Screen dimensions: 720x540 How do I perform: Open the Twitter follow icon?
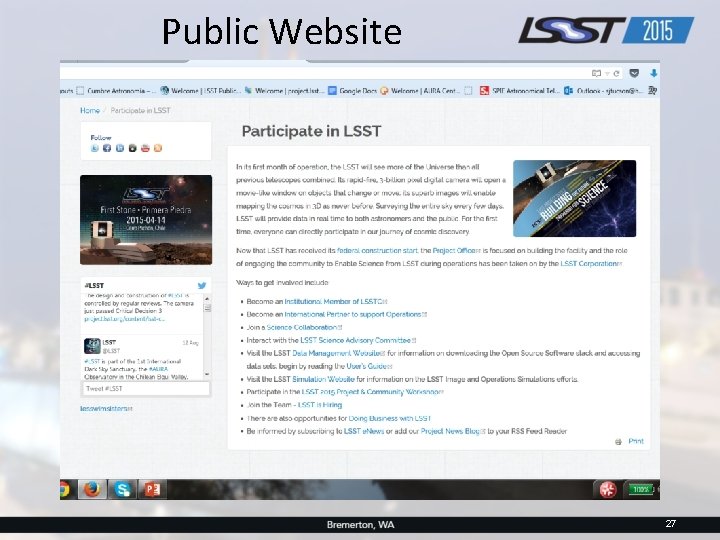click(x=95, y=148)
